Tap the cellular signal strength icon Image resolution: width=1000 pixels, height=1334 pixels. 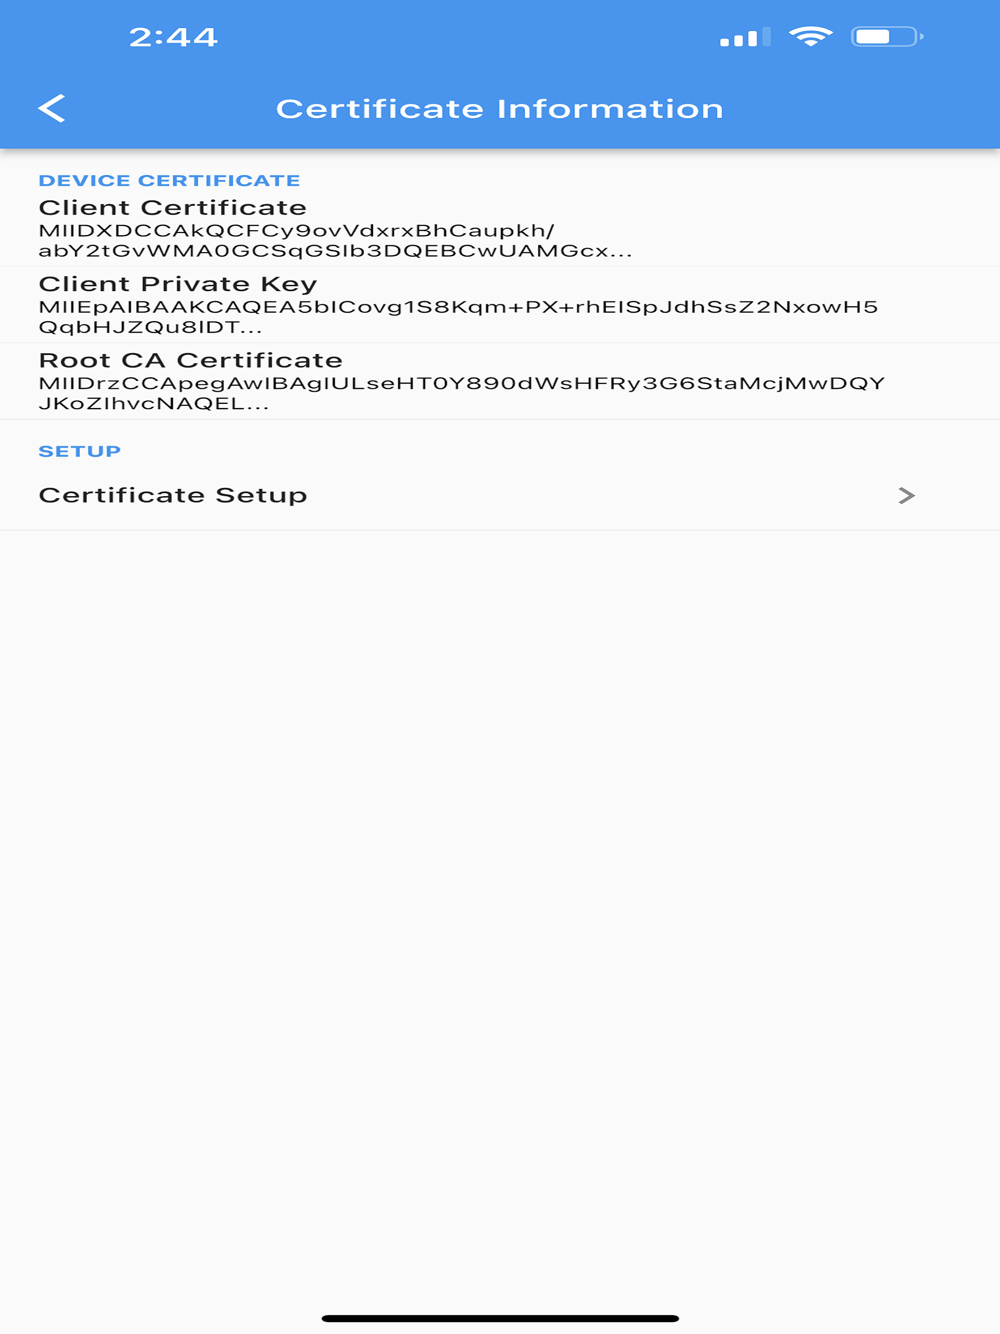point(745,37)
